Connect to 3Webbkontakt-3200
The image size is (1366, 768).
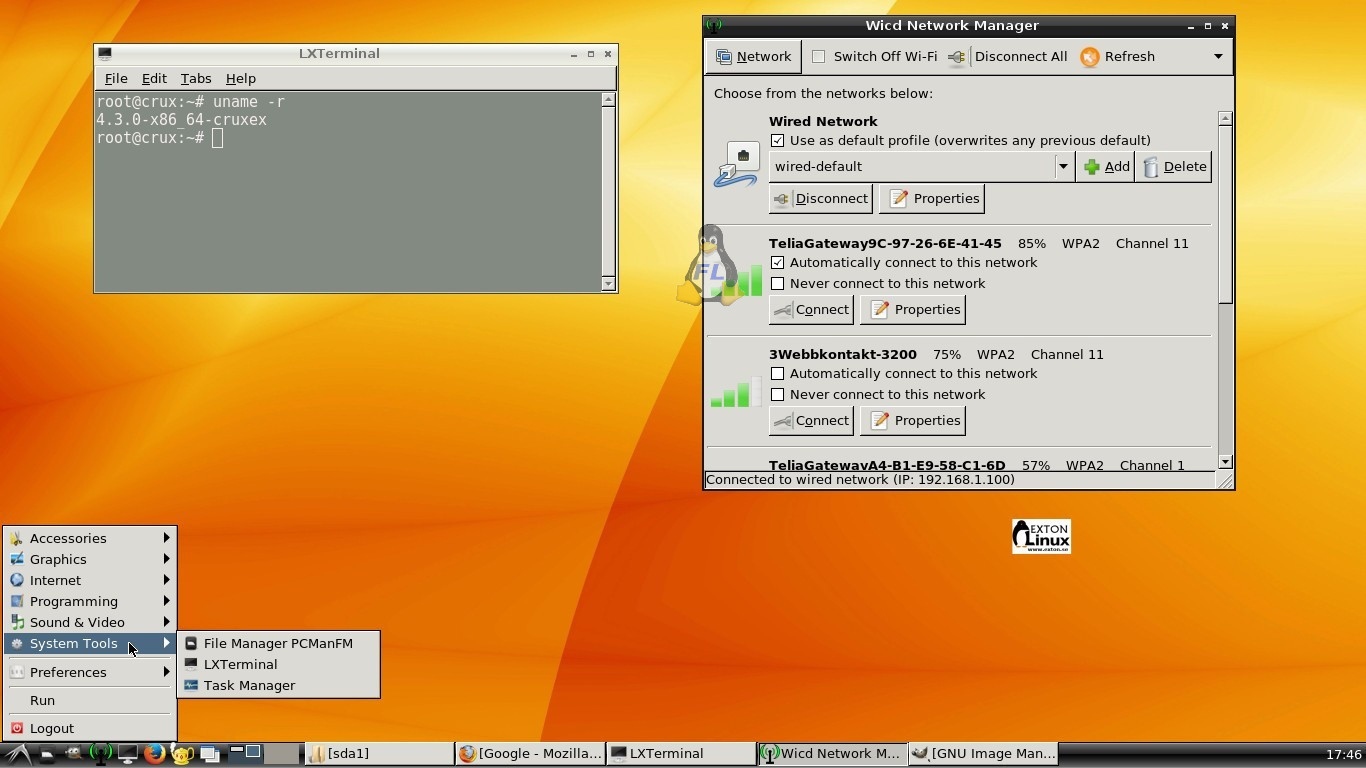(x=811, y=420)
